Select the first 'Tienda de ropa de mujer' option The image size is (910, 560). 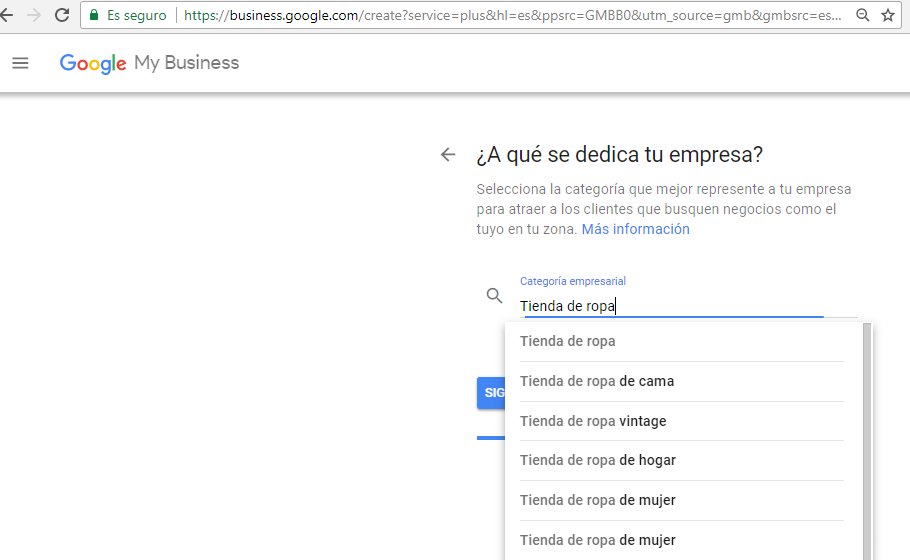(x=597, y=500)
